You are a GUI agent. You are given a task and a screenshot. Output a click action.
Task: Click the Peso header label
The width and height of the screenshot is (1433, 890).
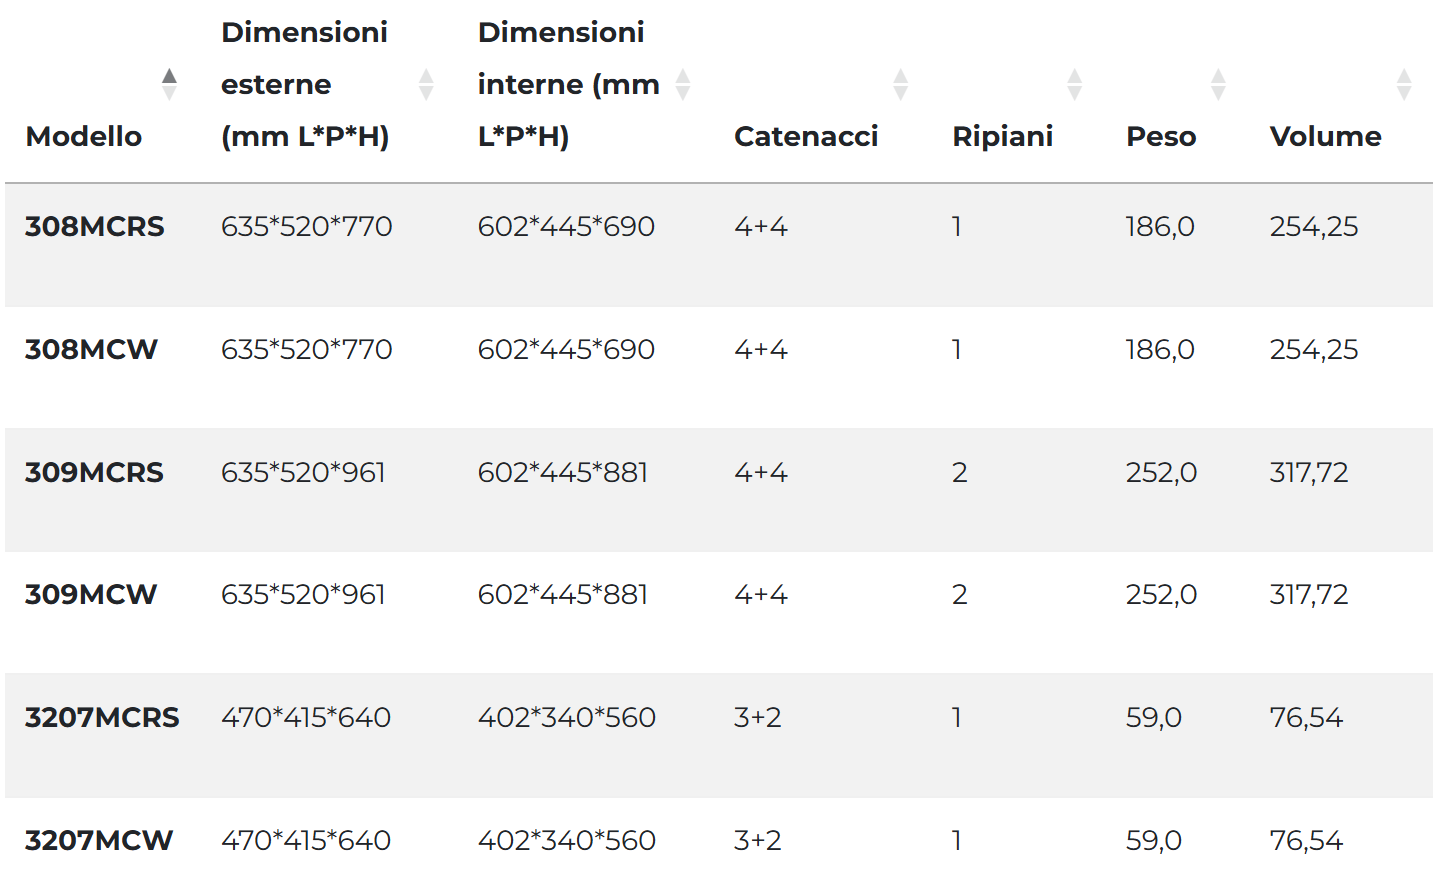click(1161, 136)
